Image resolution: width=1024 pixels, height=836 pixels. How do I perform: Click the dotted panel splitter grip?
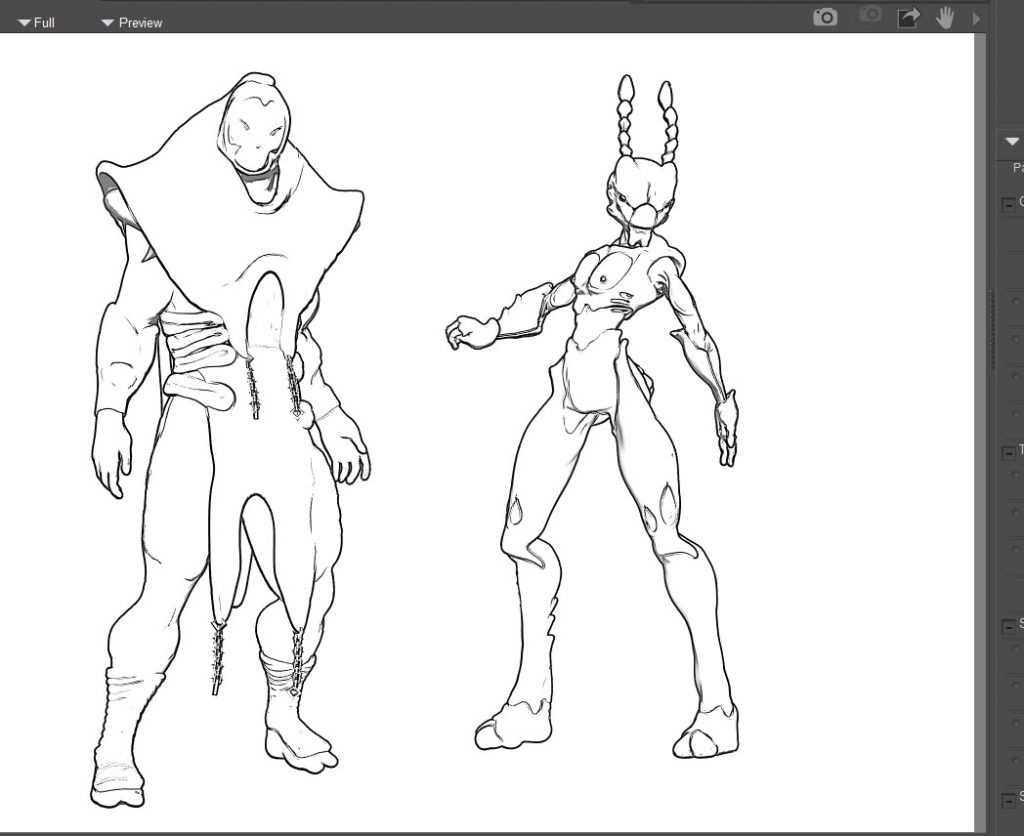[x=992, y=330]
